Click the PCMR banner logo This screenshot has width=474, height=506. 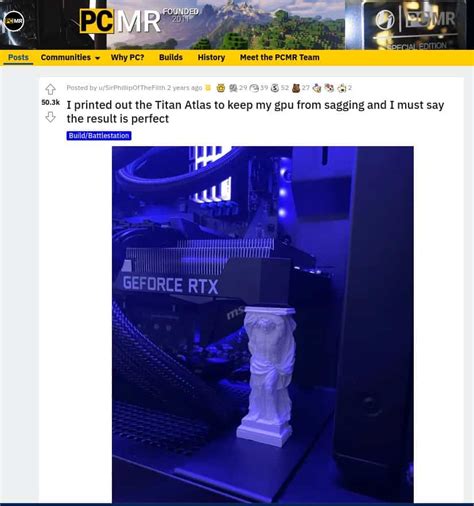coord(120,21)
